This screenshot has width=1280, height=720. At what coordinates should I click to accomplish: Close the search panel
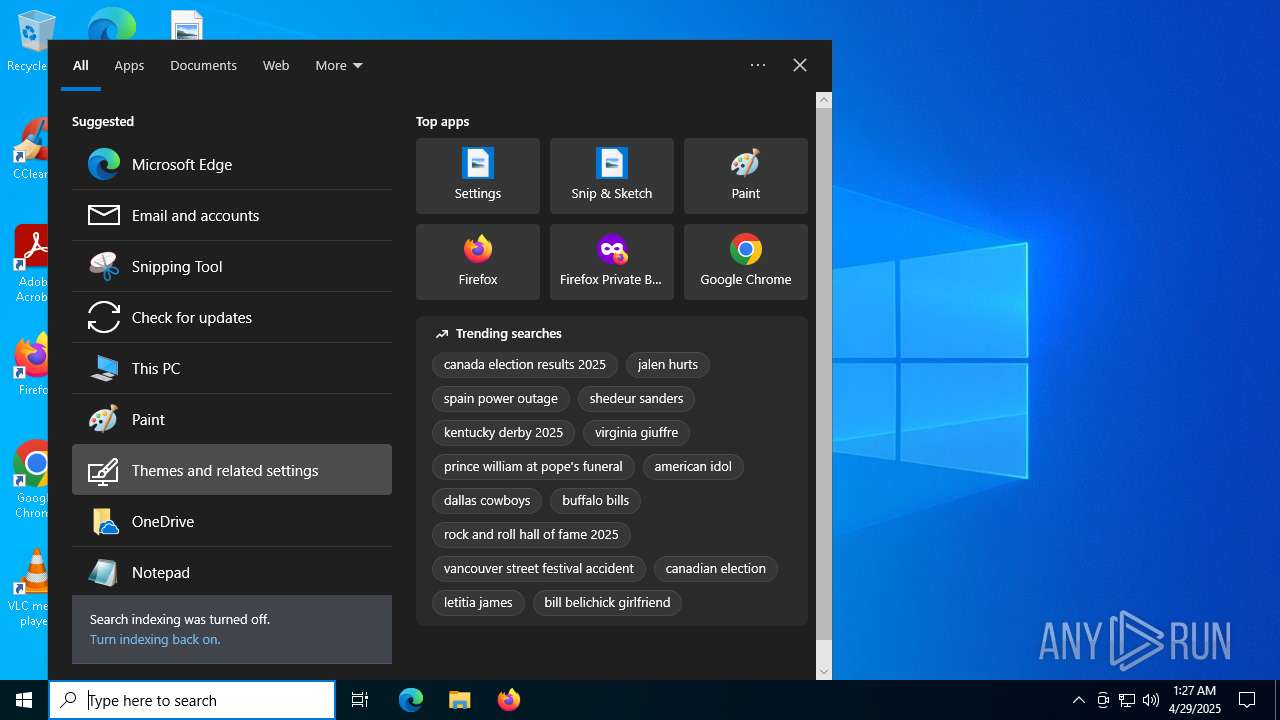coord(800,65)
